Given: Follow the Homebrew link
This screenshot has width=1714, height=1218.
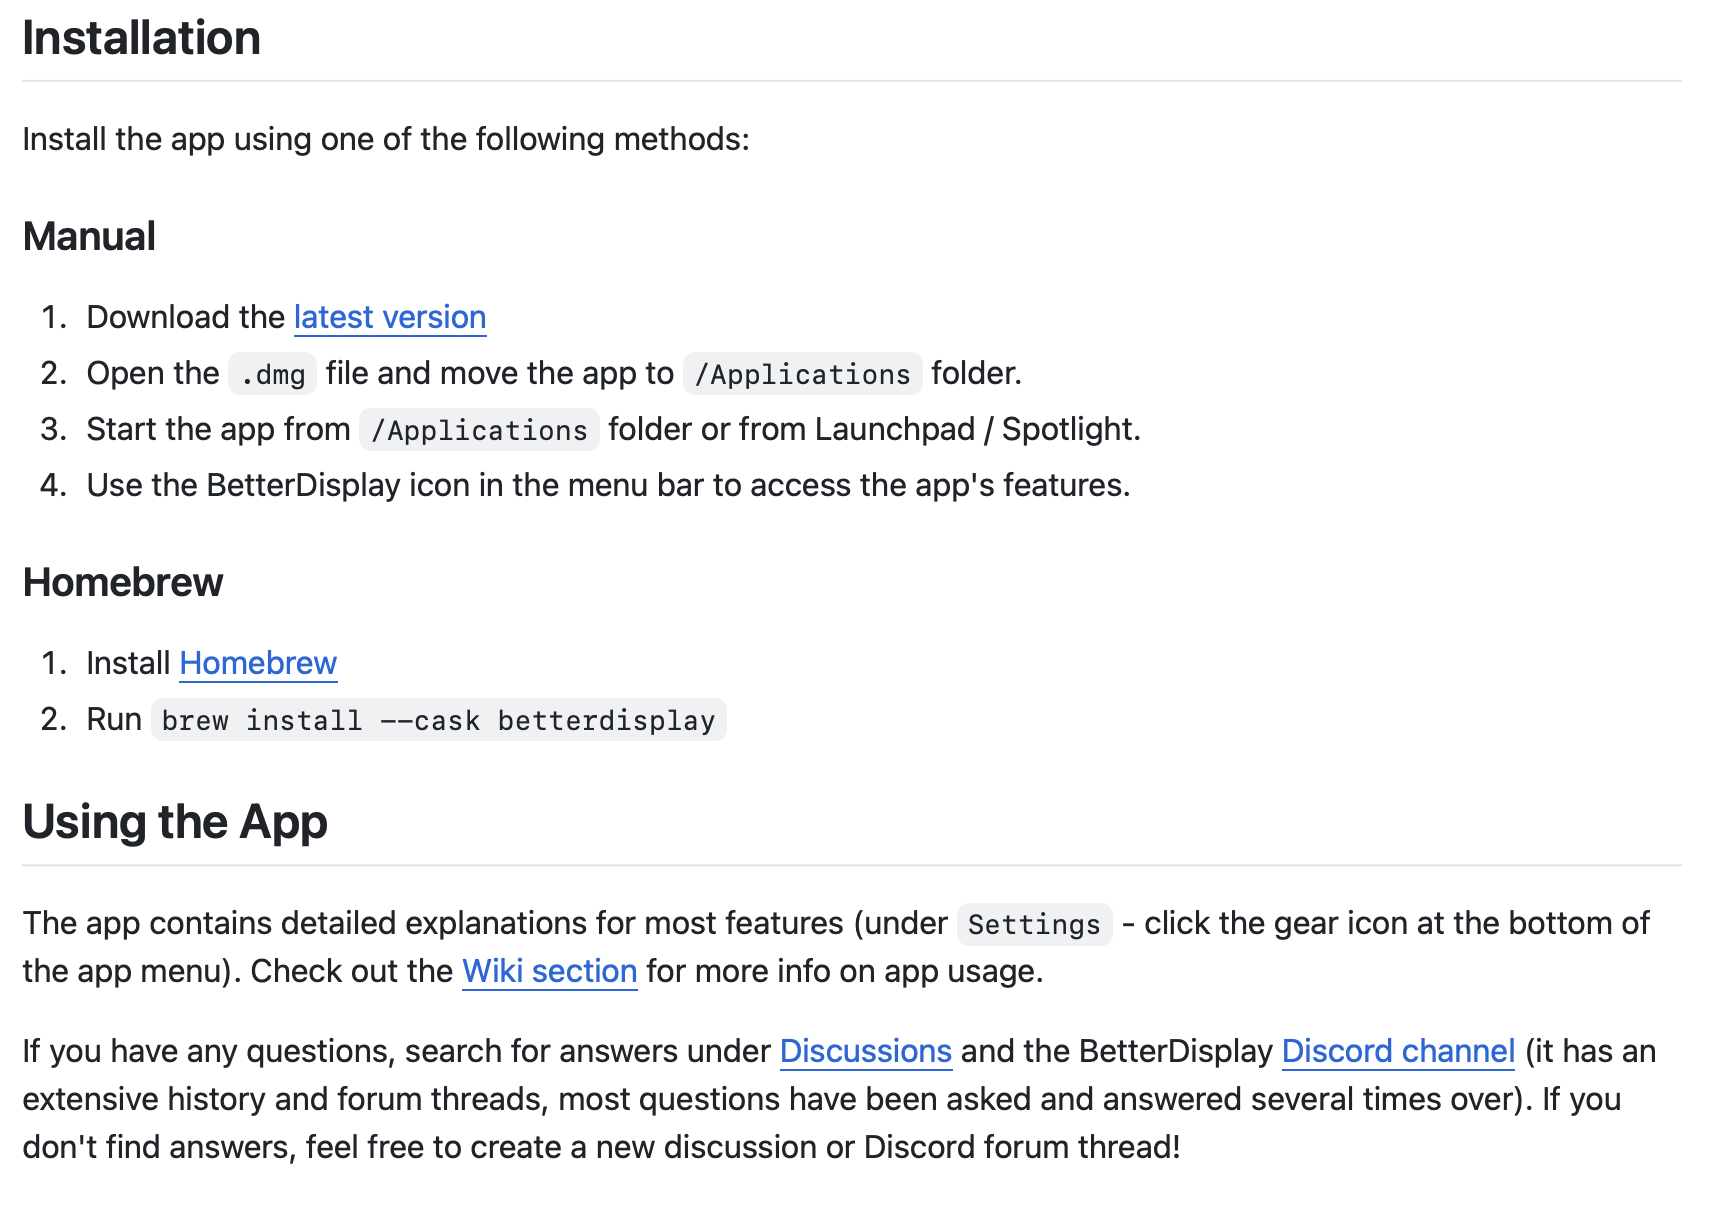Looking at the screenshot, I should point(258,663).
